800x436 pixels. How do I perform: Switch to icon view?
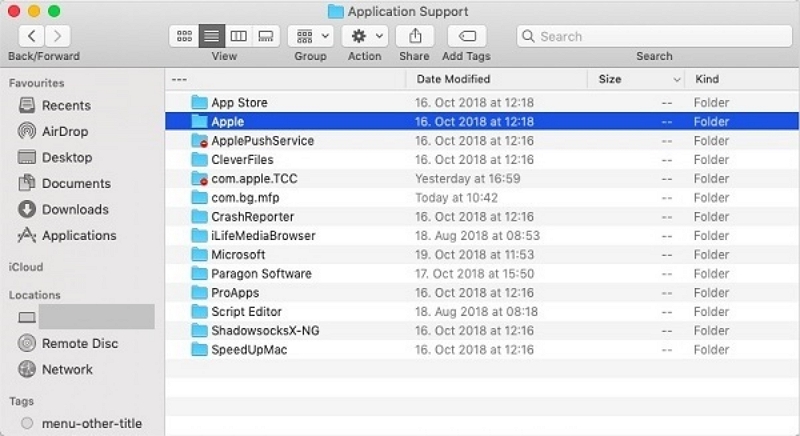(184, 36)
